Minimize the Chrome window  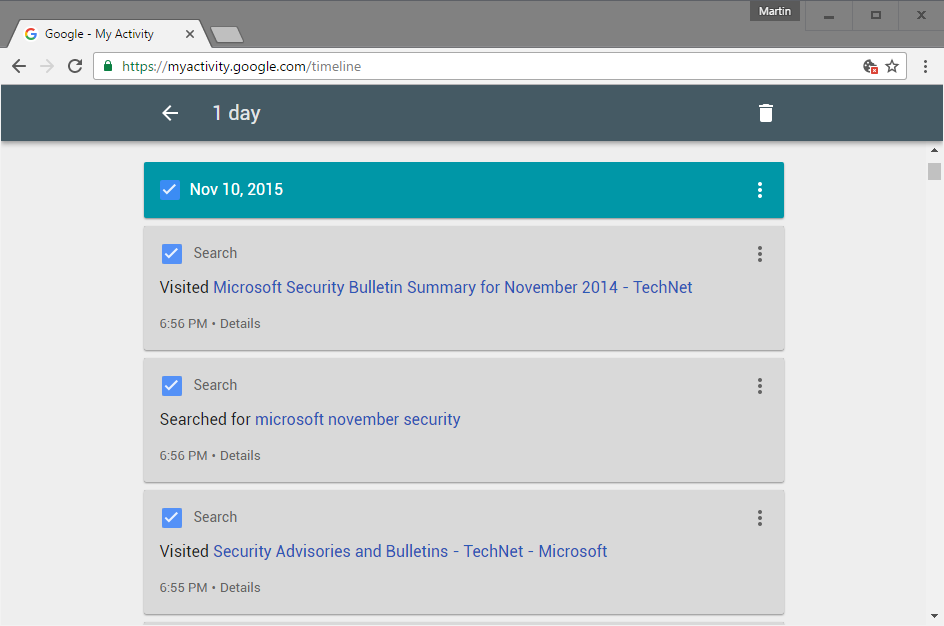tap(829, 16)
